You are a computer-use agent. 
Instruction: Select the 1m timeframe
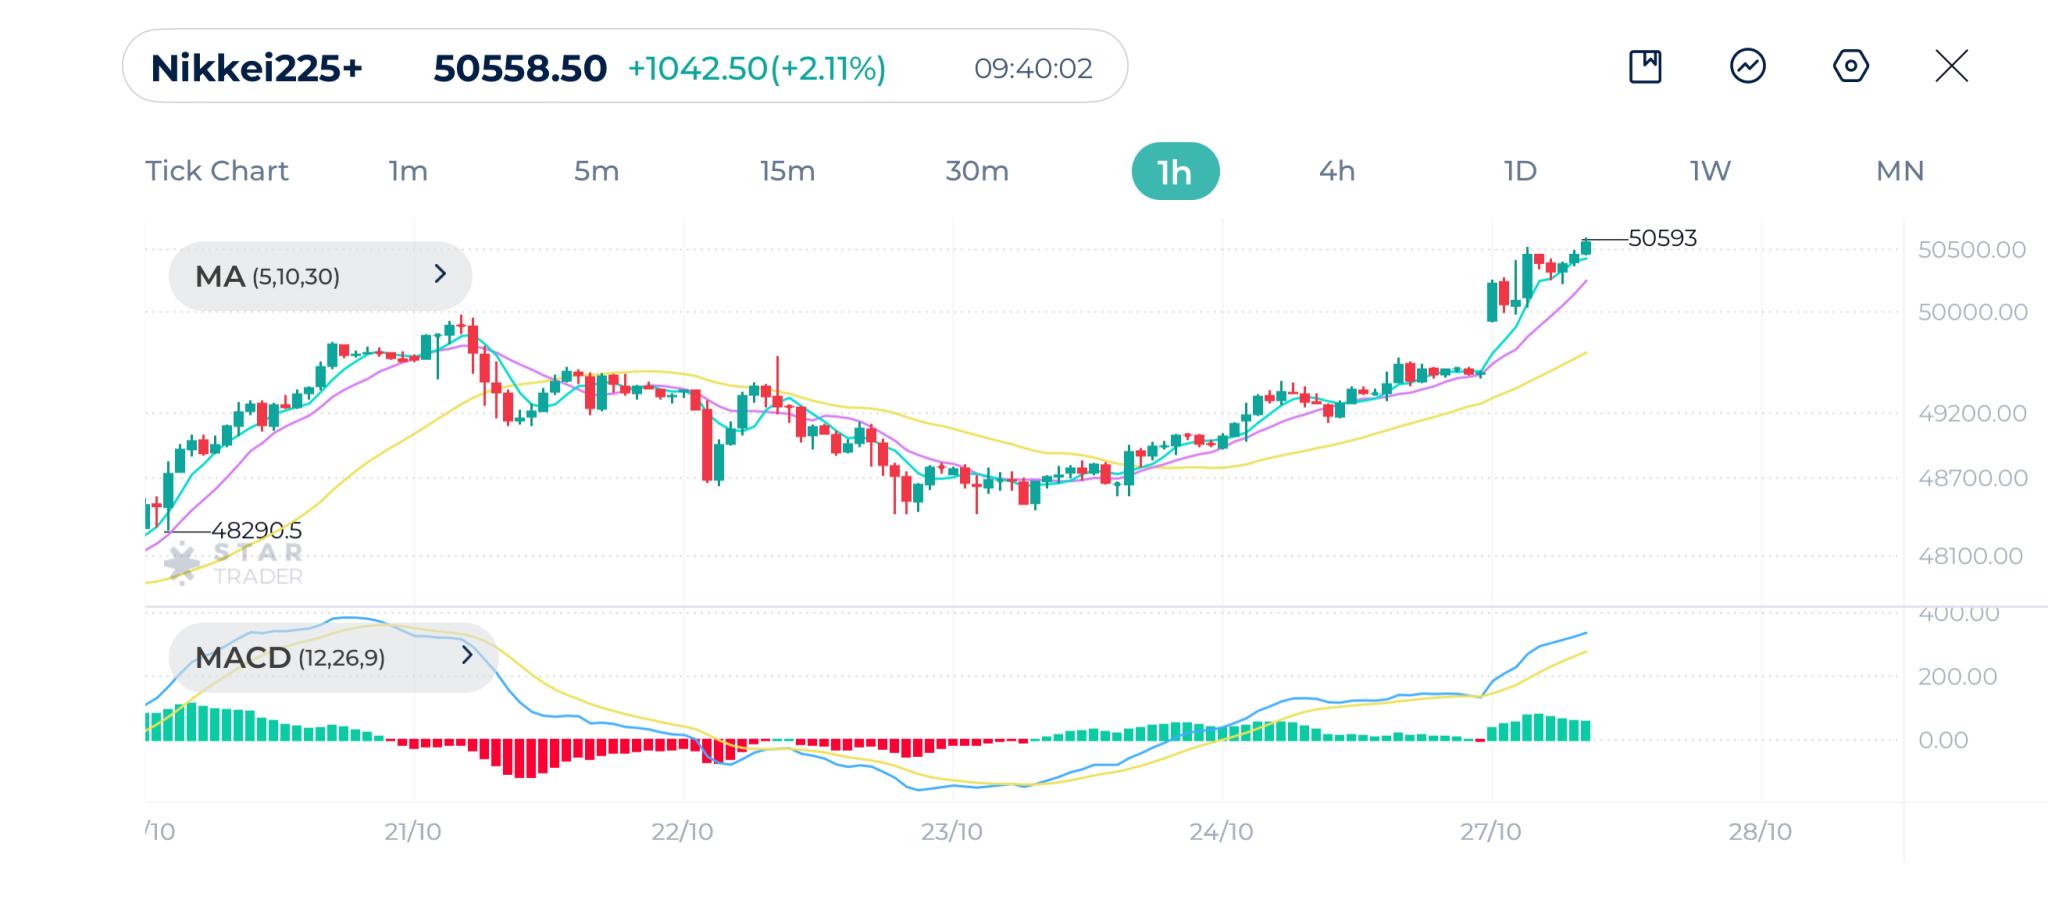(408, 171)
